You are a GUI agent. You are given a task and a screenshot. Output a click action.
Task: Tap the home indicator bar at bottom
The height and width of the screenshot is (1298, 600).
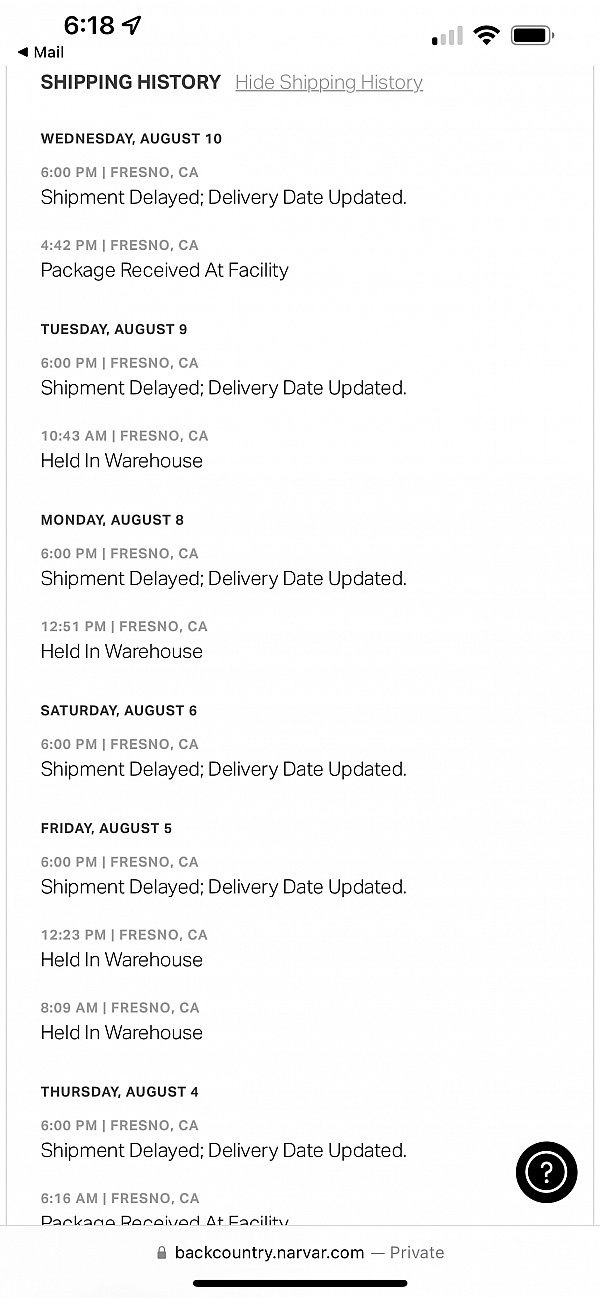coord(300,1283)
